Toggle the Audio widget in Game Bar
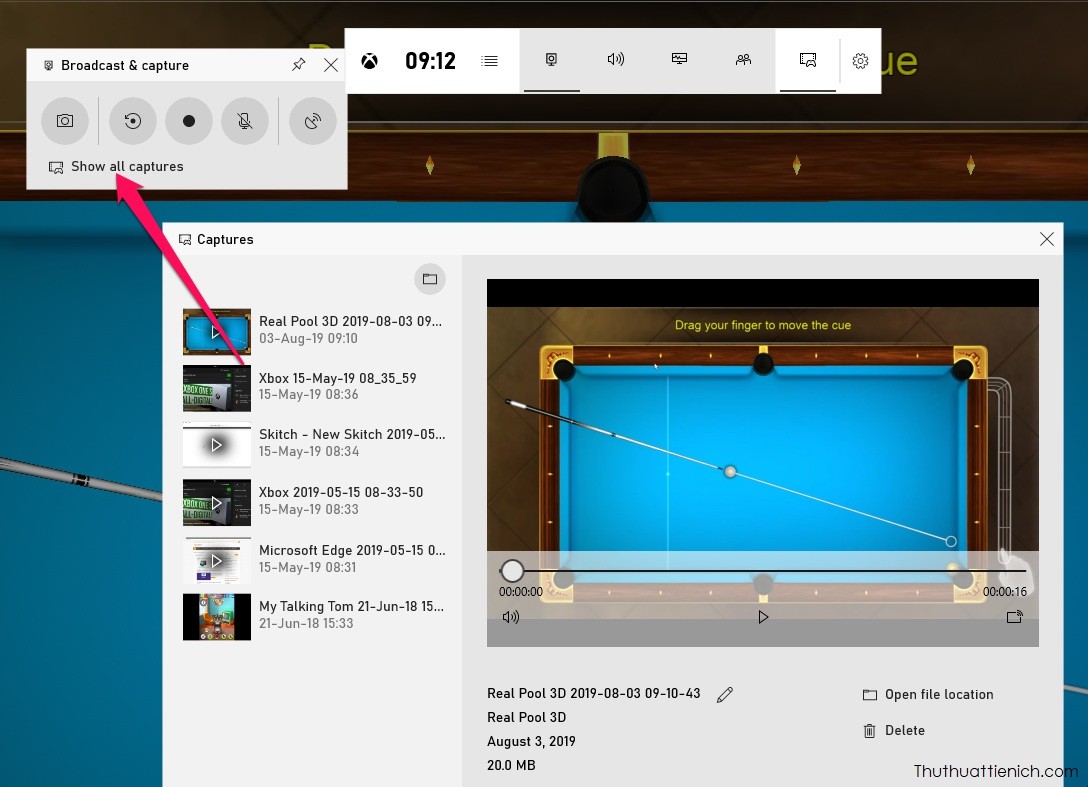The image size is (1088, 787). tap(616, 60)
